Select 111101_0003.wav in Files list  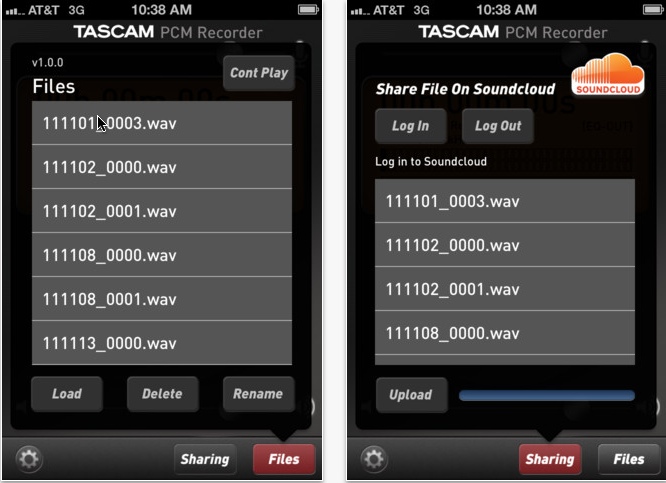(x=162, y=123)
